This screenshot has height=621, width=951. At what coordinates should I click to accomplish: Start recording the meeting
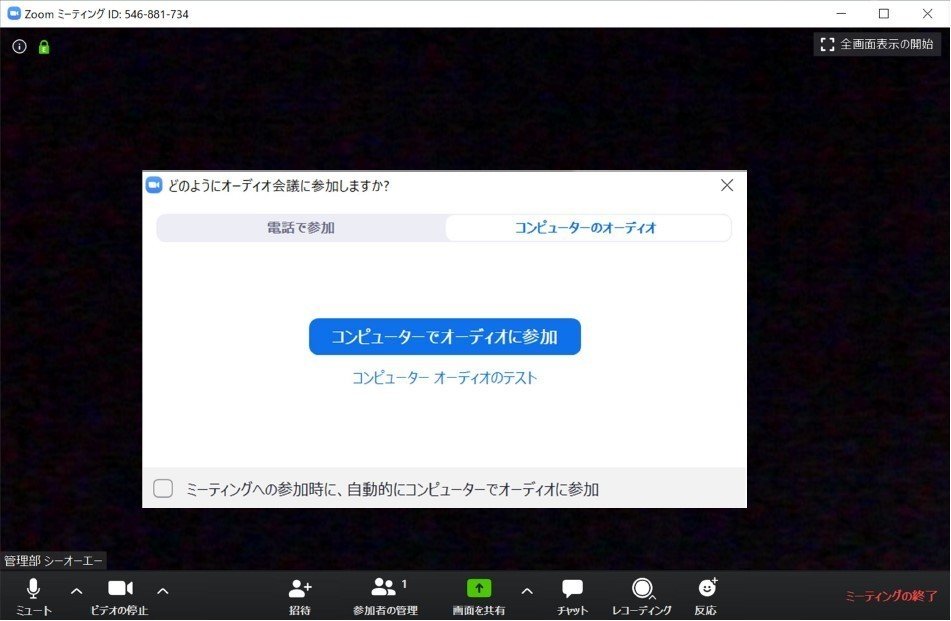(643, 594)
